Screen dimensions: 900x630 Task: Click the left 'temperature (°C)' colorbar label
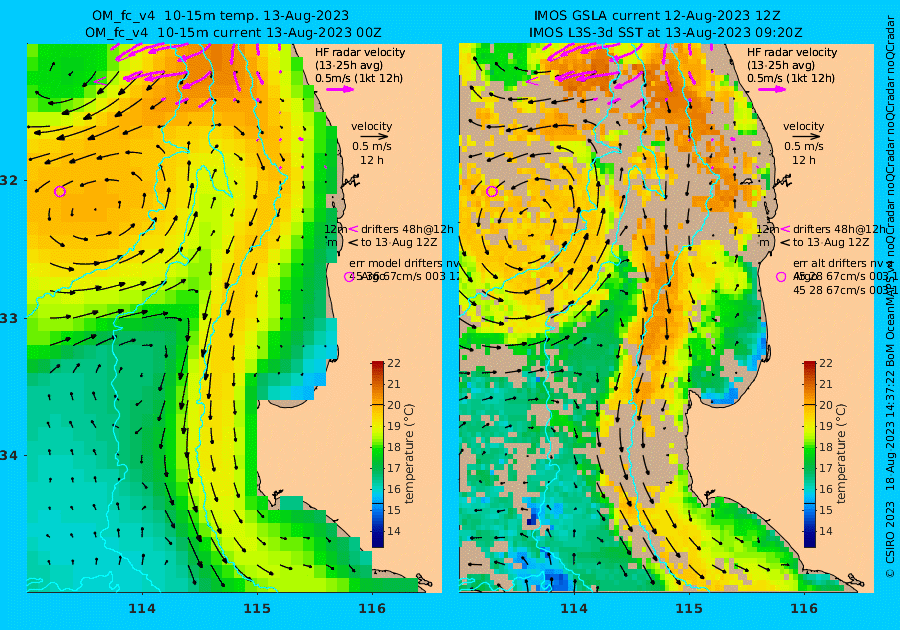click(409, 453)
